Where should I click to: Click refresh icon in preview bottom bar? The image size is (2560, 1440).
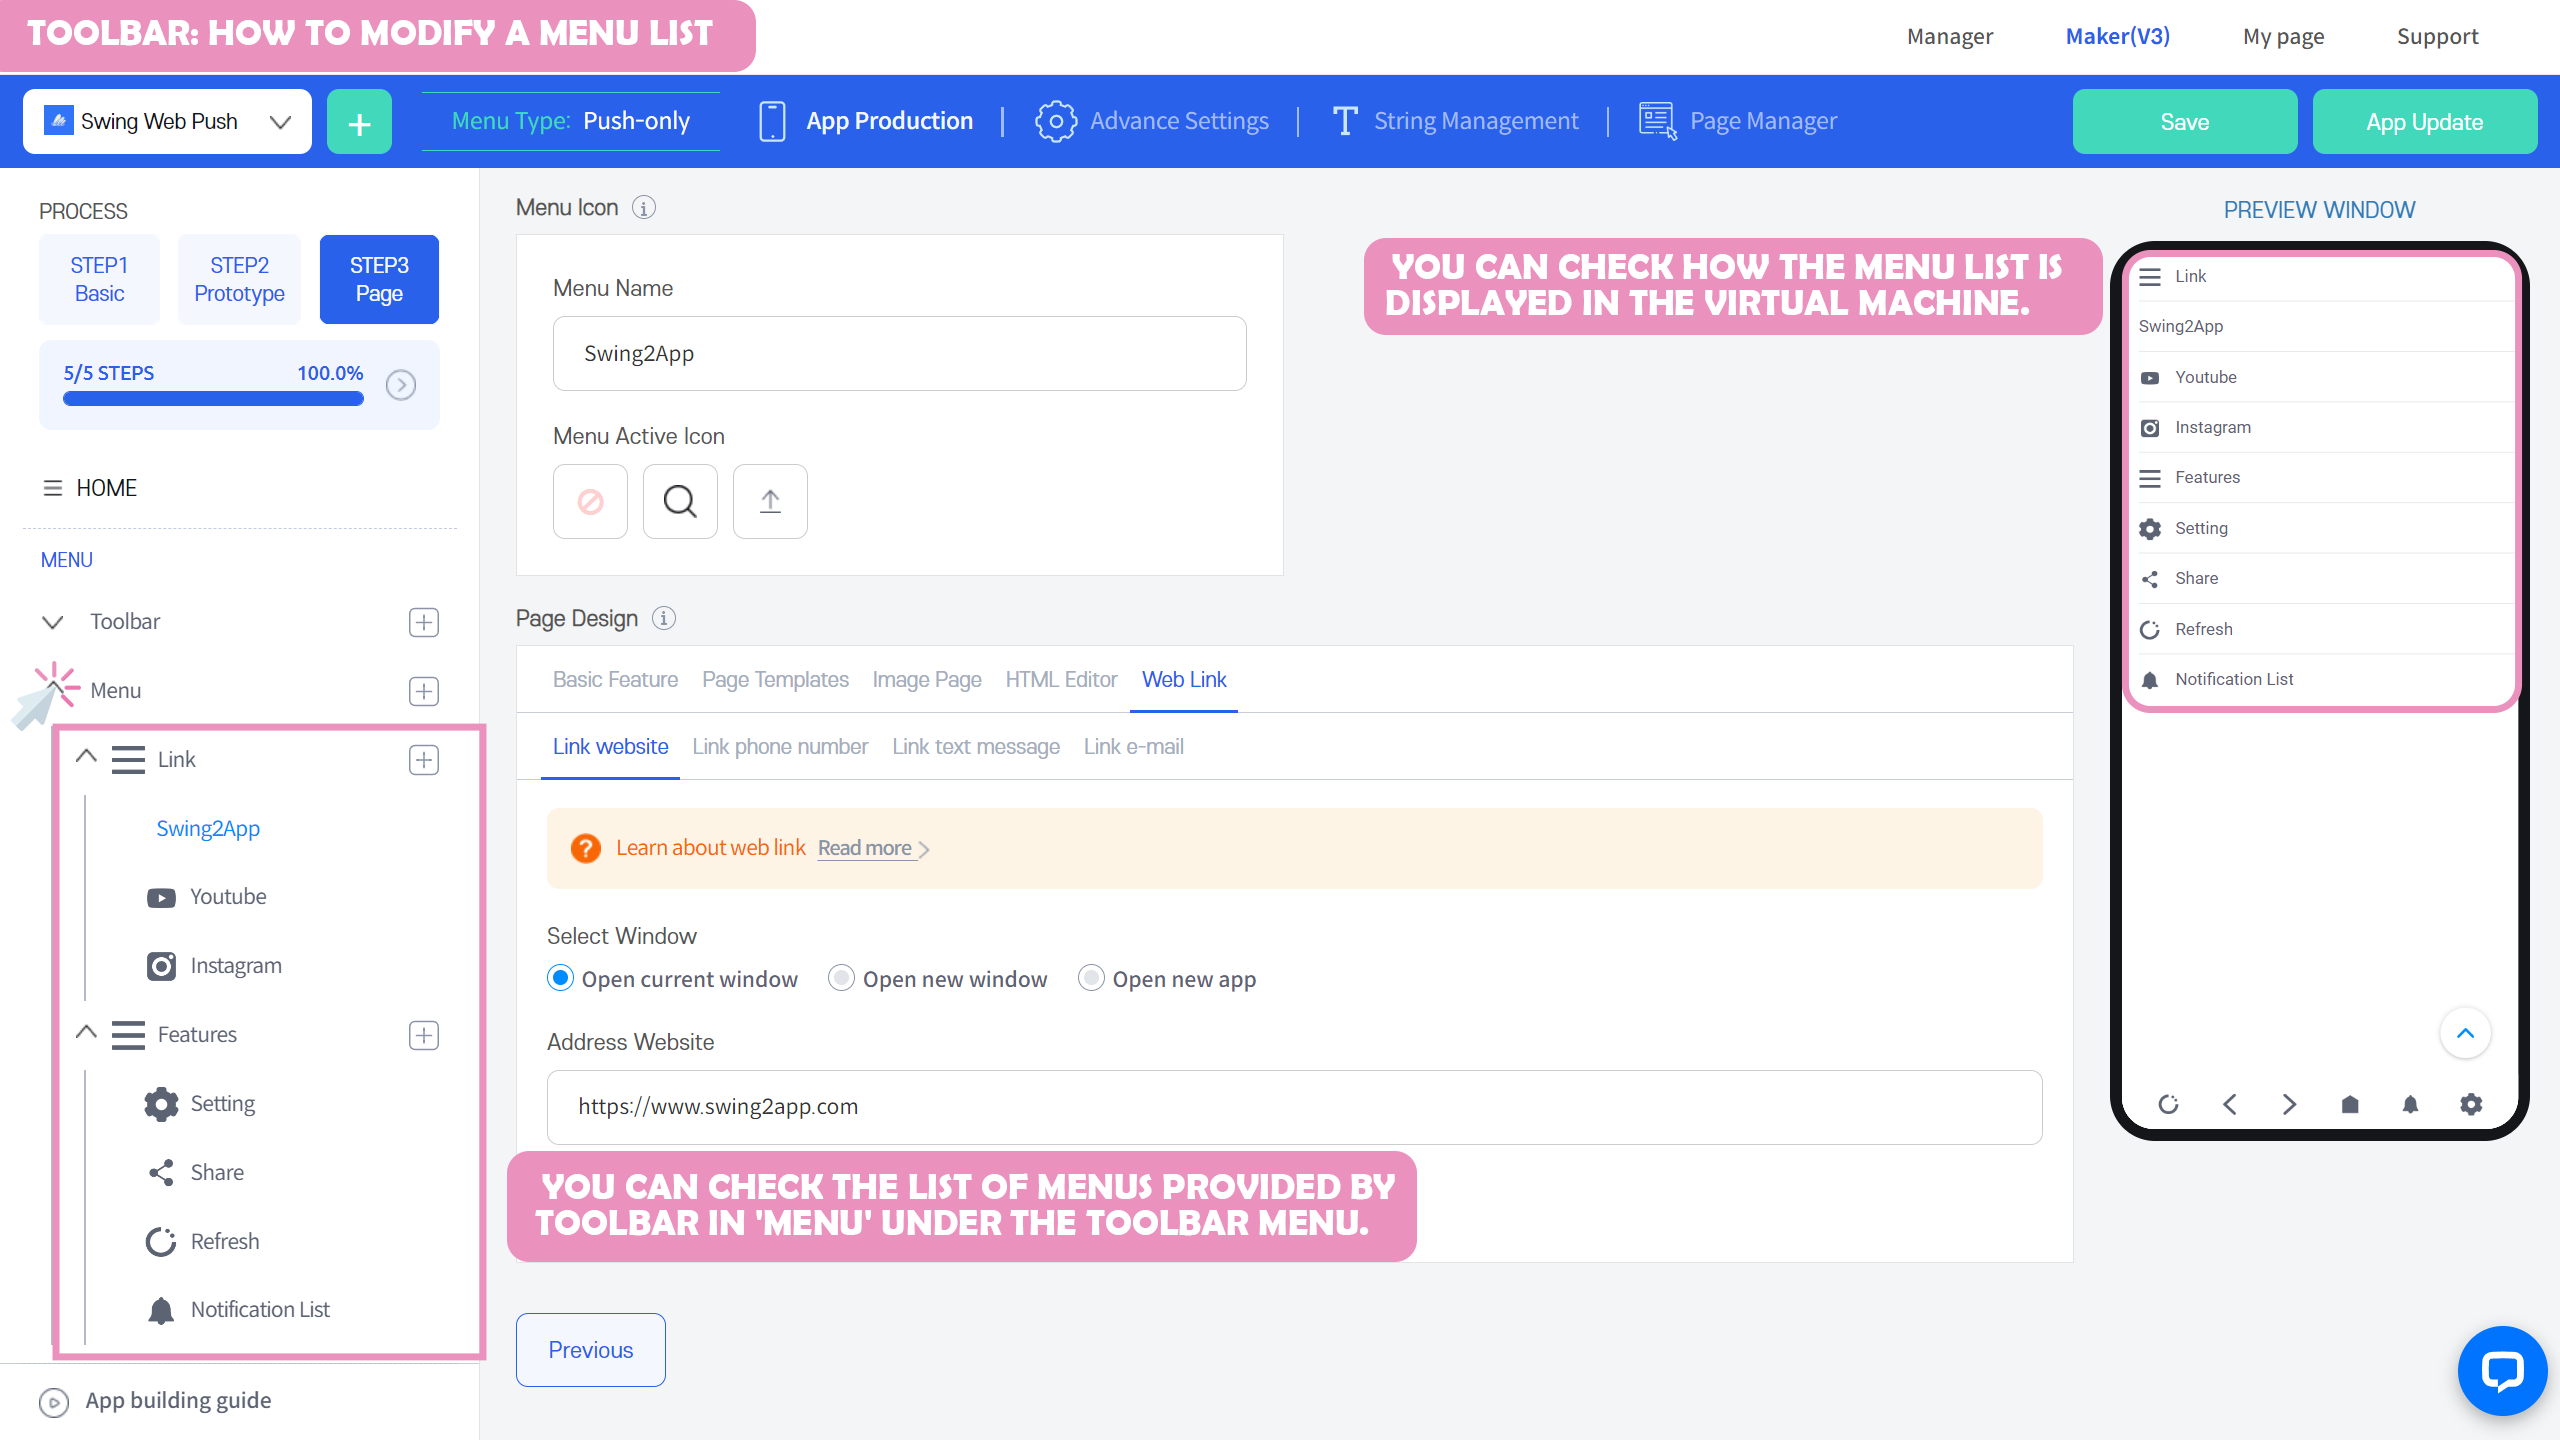(x=2168, y=1104)
